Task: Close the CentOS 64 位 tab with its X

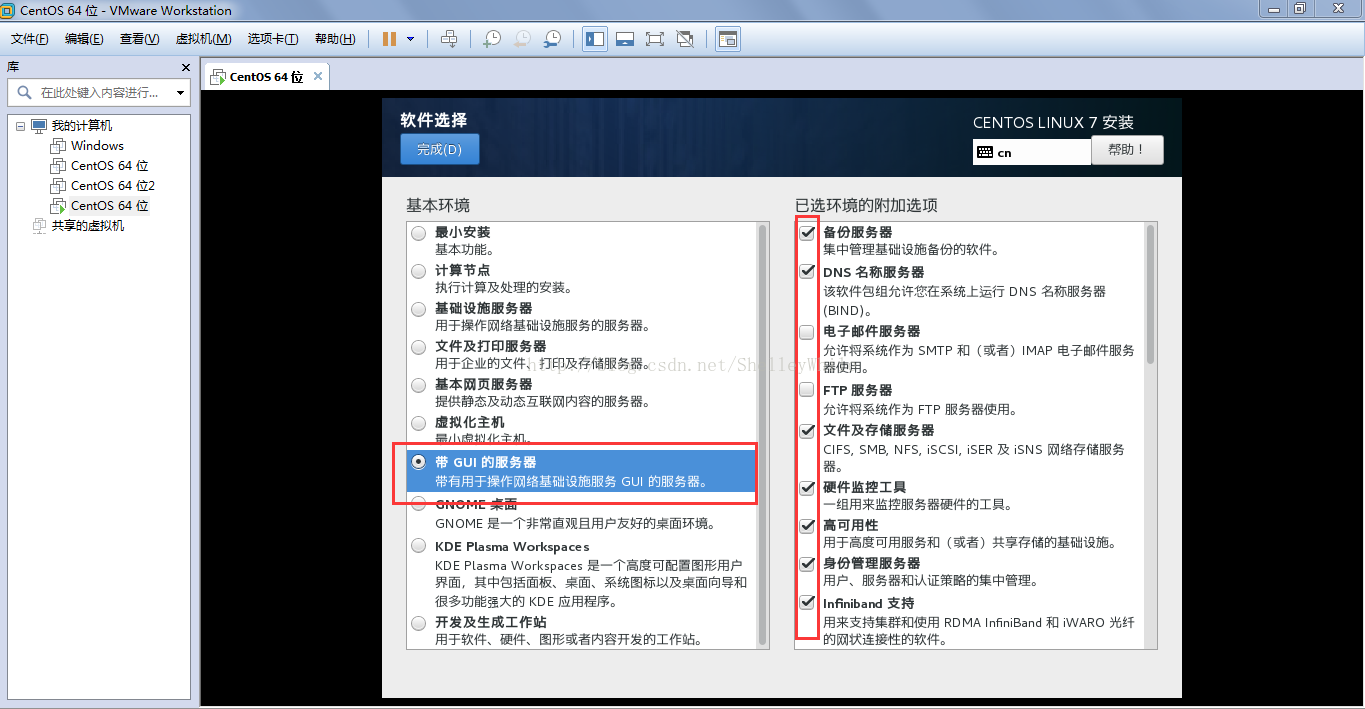Action: click(318, 76)
